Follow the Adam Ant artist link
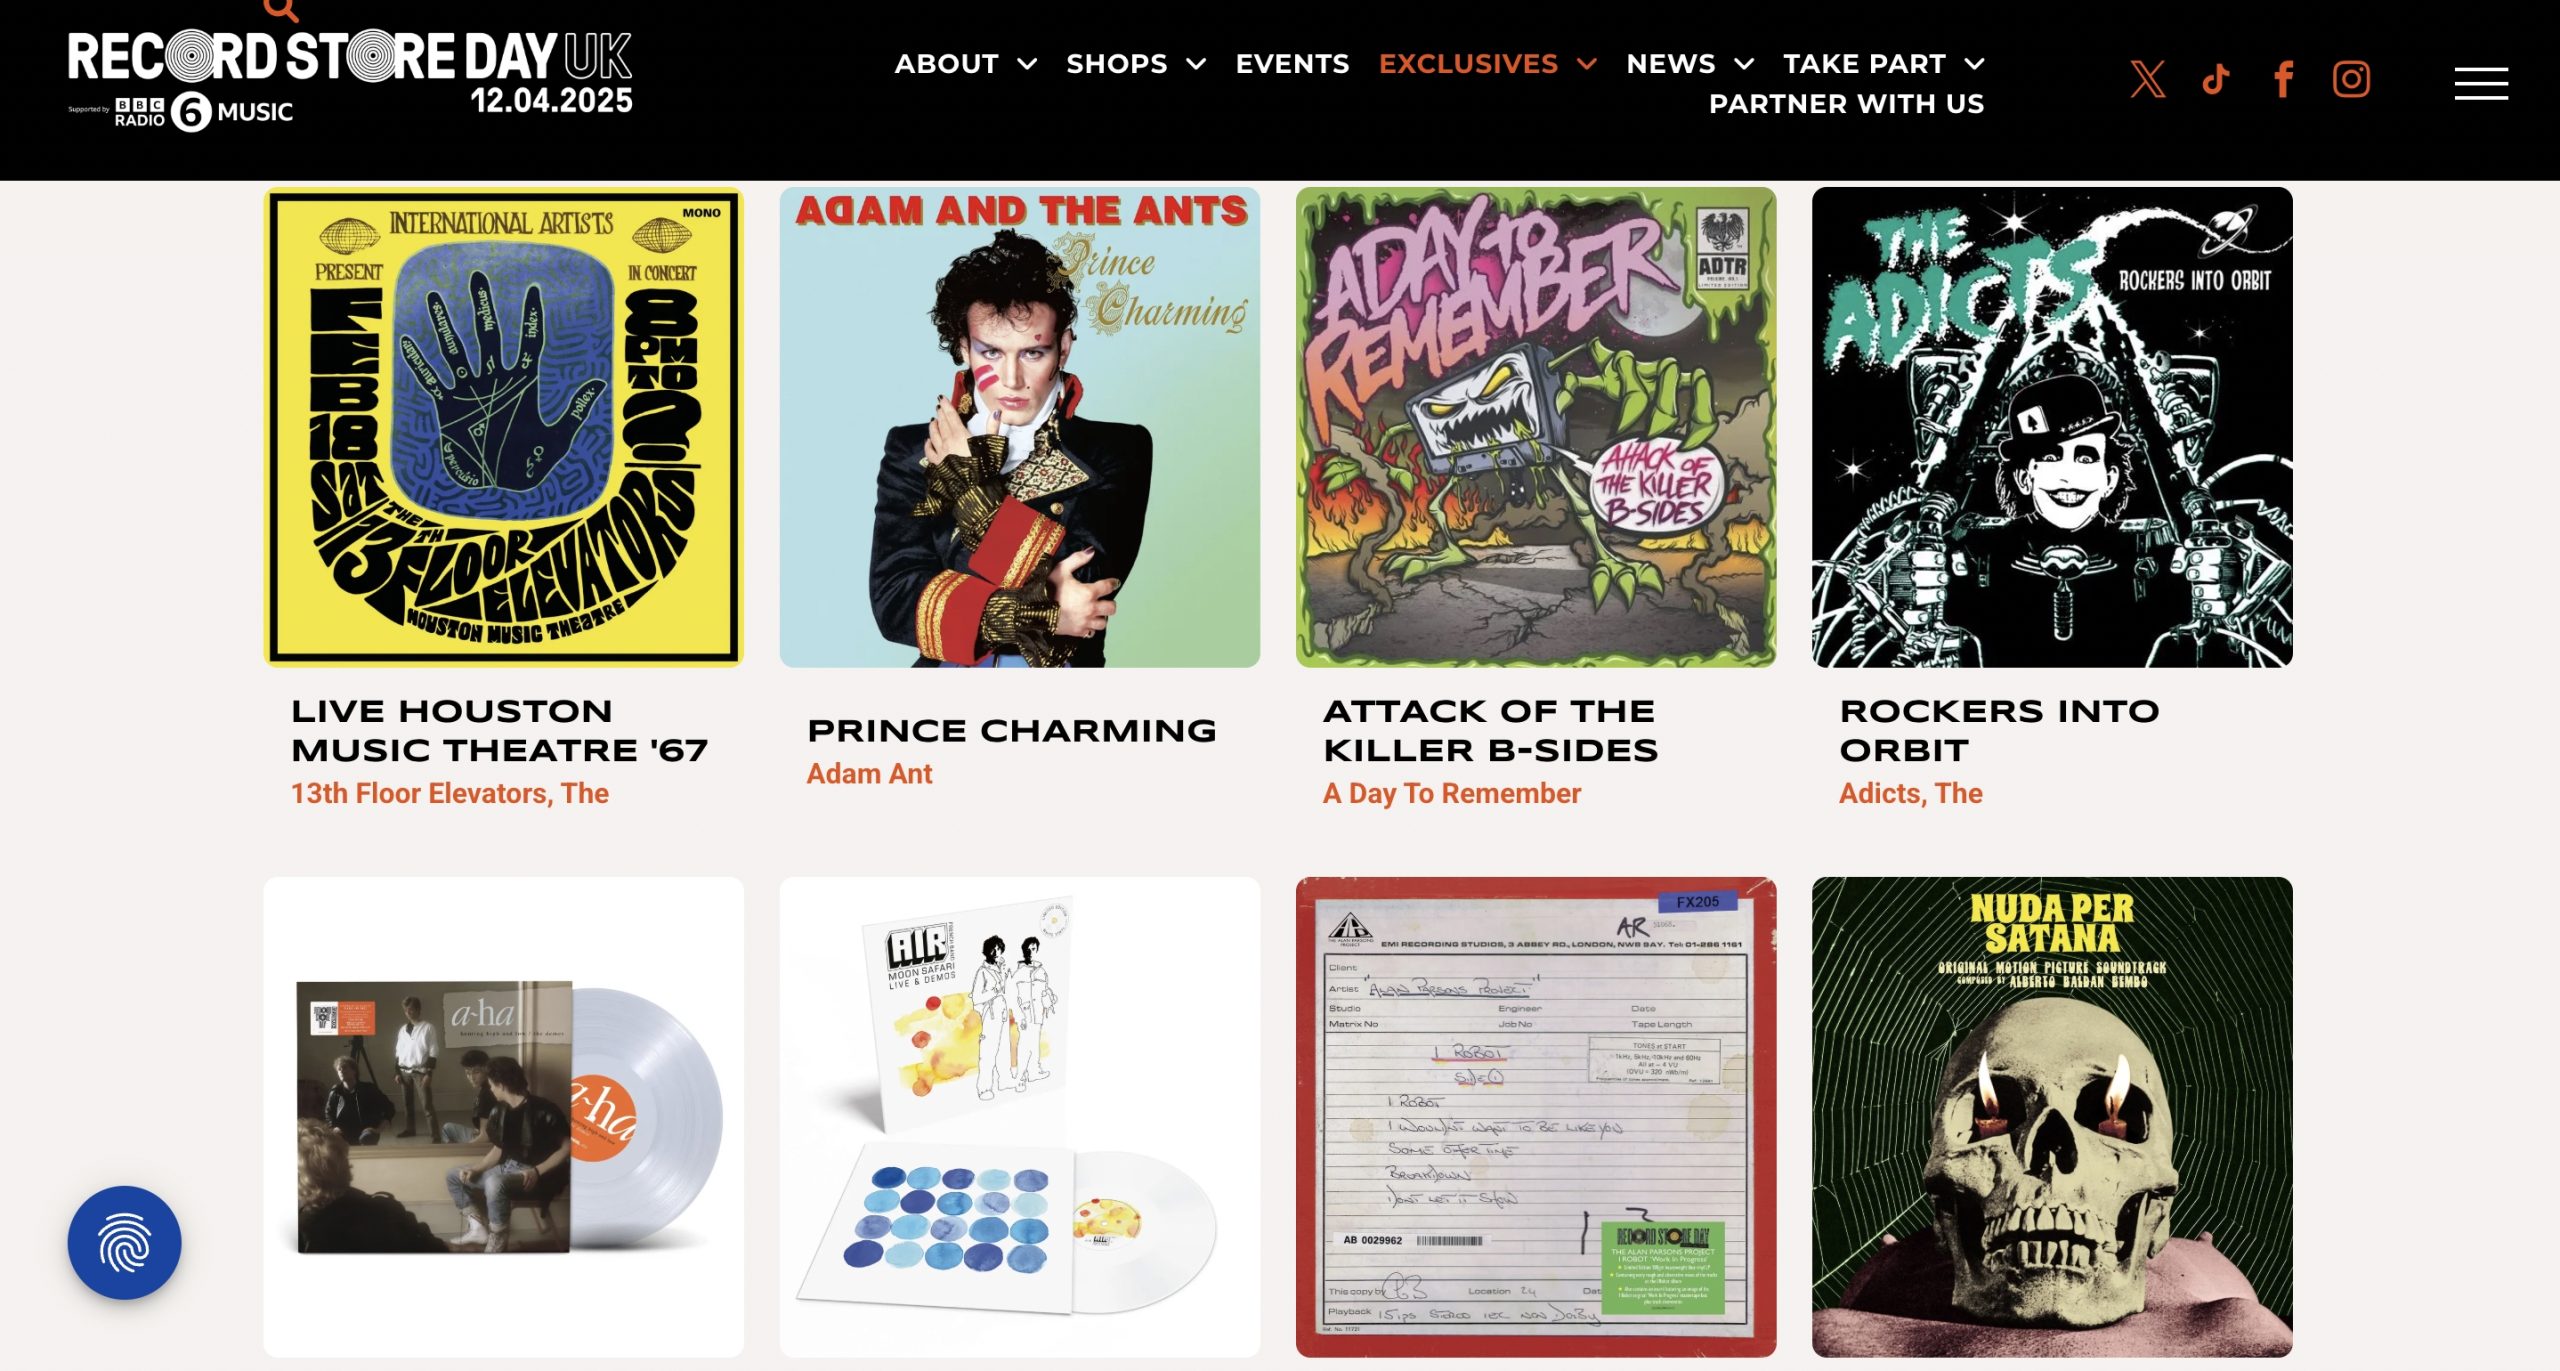Screen dimensions: 2560x1371 point(869,773)
